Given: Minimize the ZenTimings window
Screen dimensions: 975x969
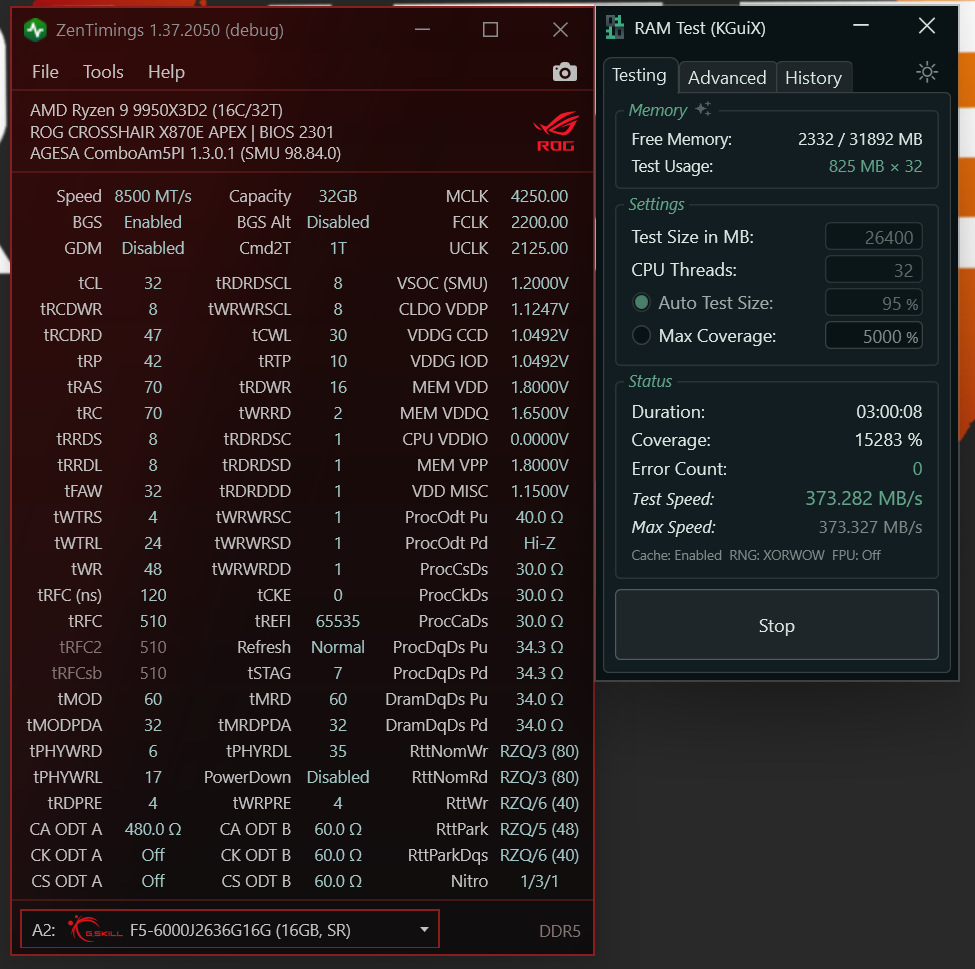Looking at the screenshot, I should (x=422, y=30).
